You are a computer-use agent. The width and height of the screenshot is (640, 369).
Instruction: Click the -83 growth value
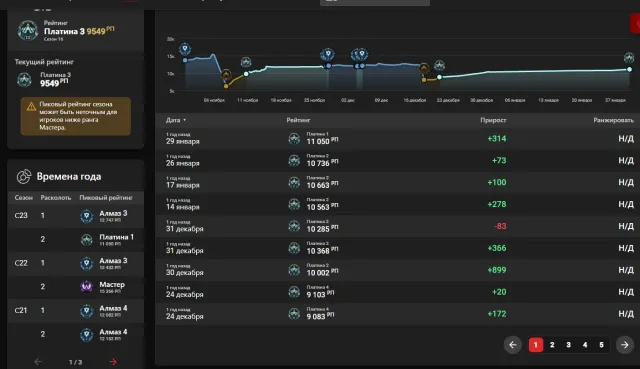pos(500,227)
